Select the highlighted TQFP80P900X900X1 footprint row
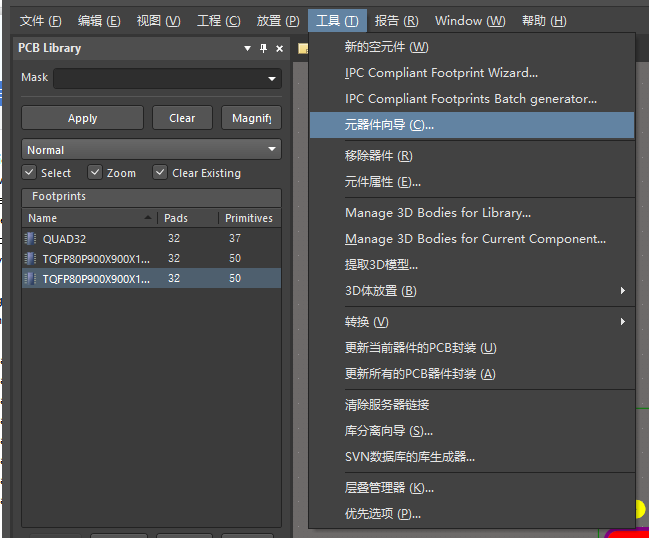The height and width of the screenshot is (538, 649). [151, 278]
